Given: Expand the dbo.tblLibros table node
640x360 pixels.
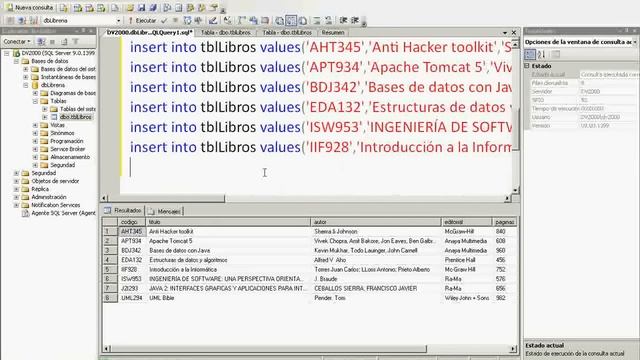Looking at the screenshot, I should click(45, 117).
